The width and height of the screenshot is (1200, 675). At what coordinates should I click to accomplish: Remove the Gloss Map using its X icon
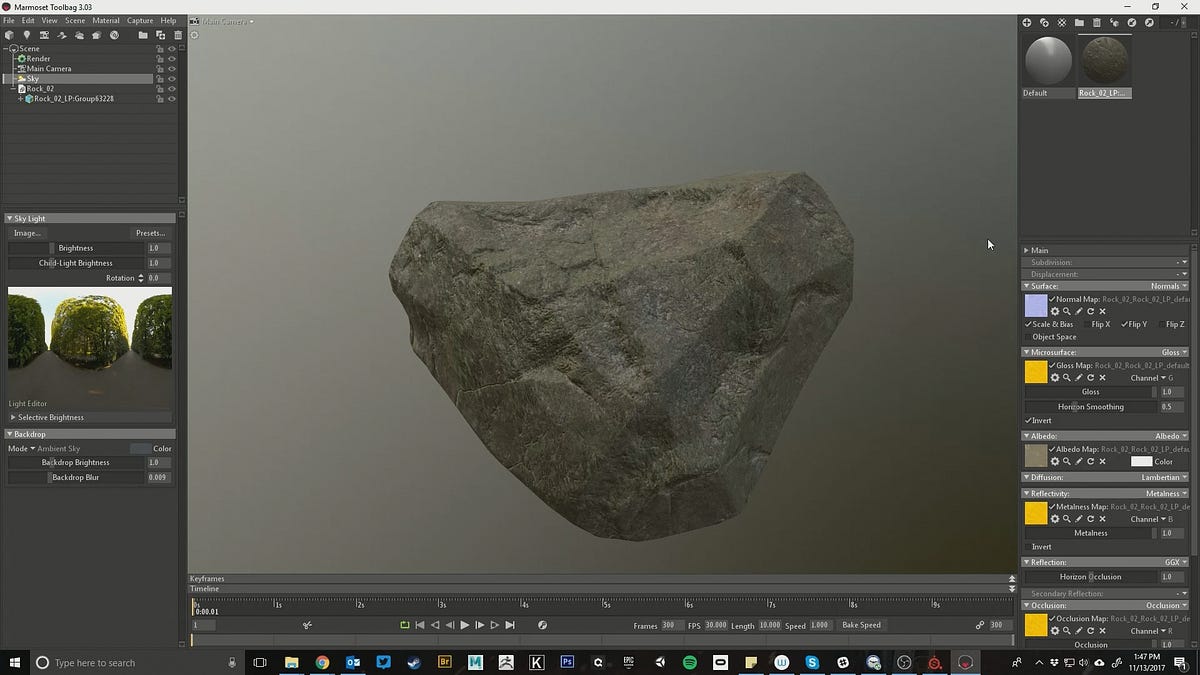1102,378
